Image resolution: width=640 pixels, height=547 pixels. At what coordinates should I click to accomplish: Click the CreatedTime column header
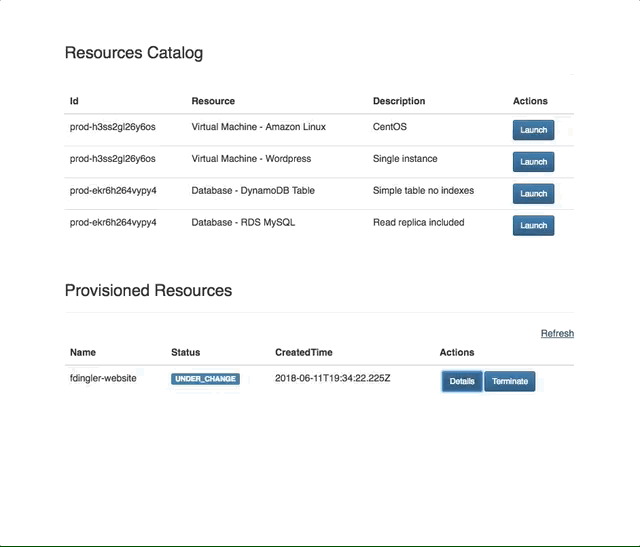tap(304, 353)
